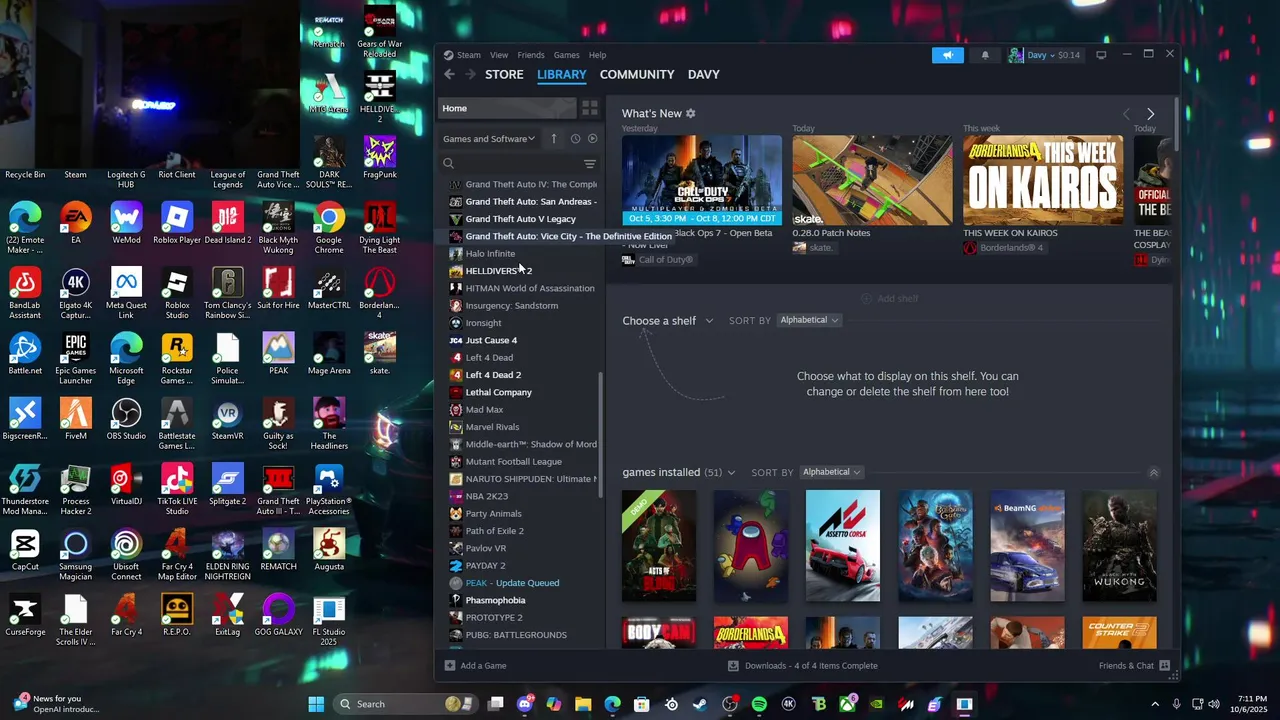Open Friends & Chat
1280x720 pixels.
pos(1134,666)
